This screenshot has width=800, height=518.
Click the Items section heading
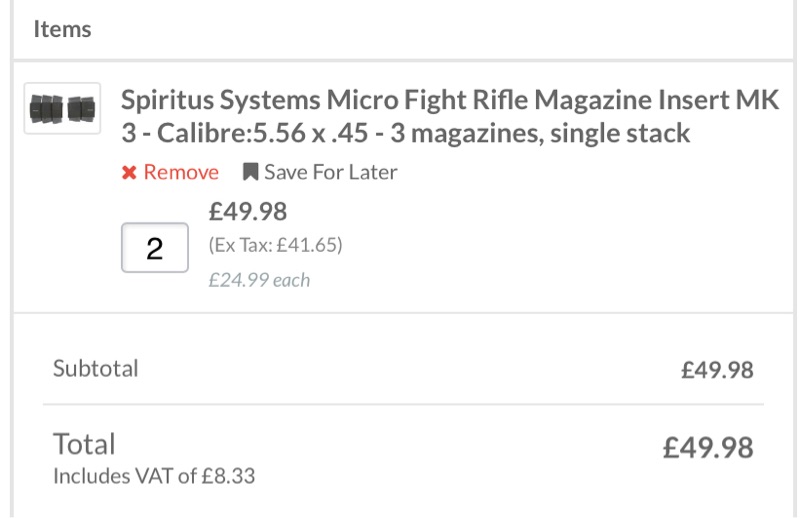pyautogui.click(x=62, y=29)
